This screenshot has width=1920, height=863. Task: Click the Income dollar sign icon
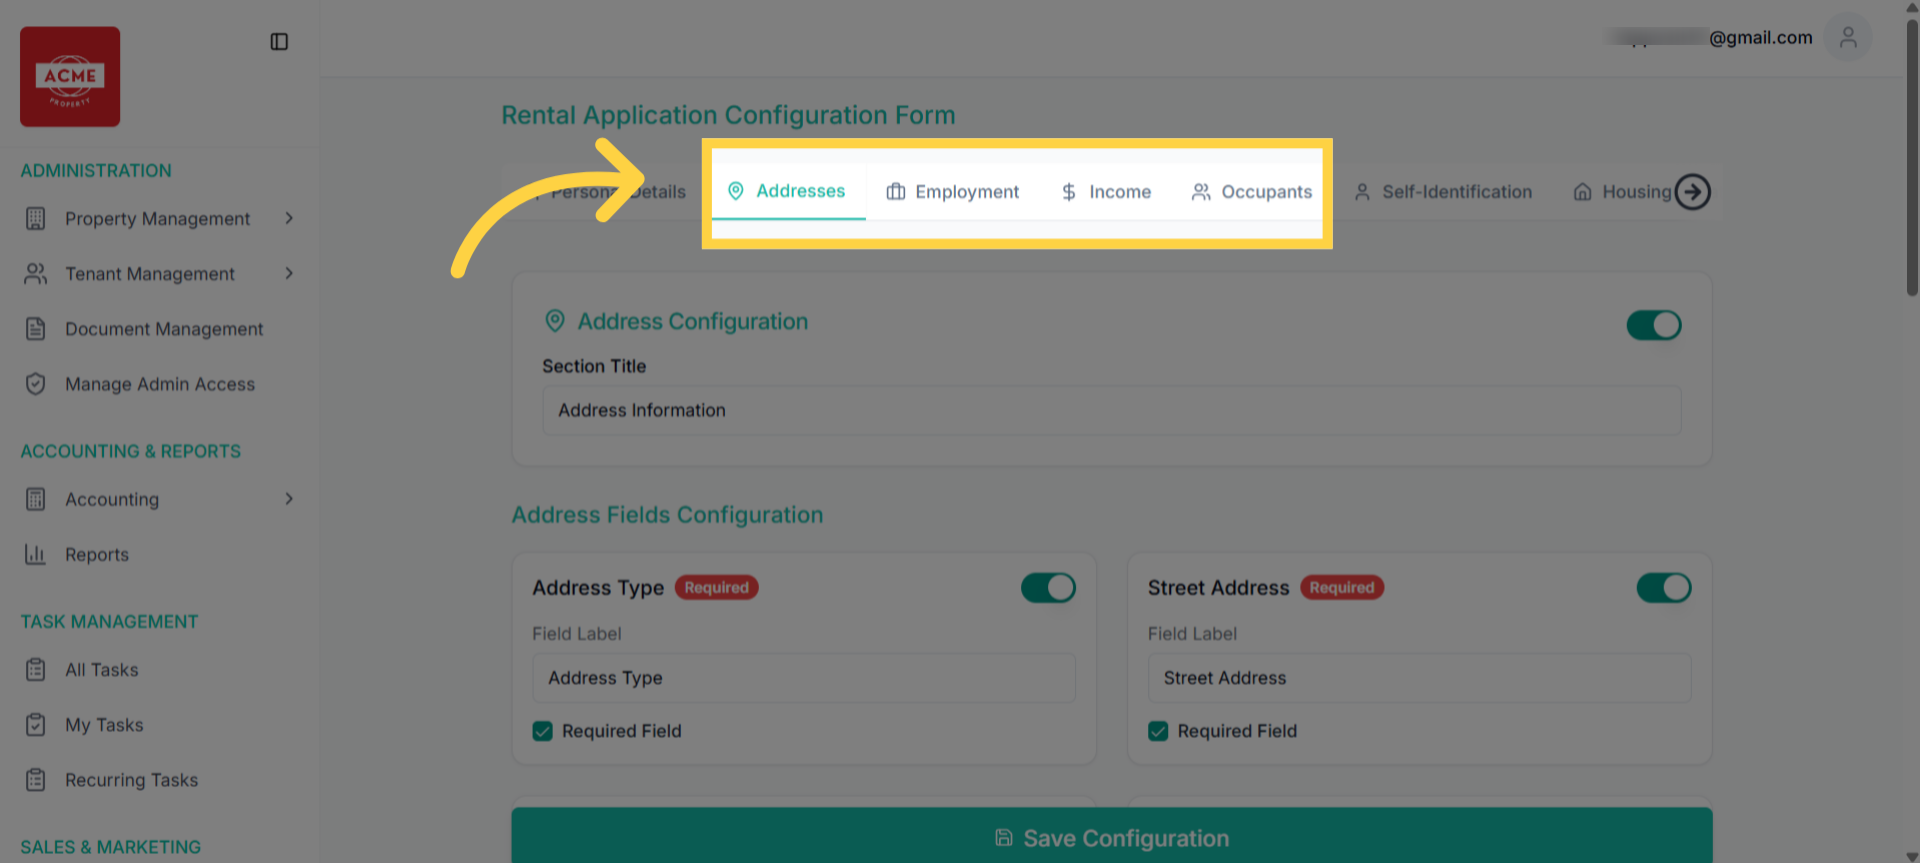tap(1069, 192)
